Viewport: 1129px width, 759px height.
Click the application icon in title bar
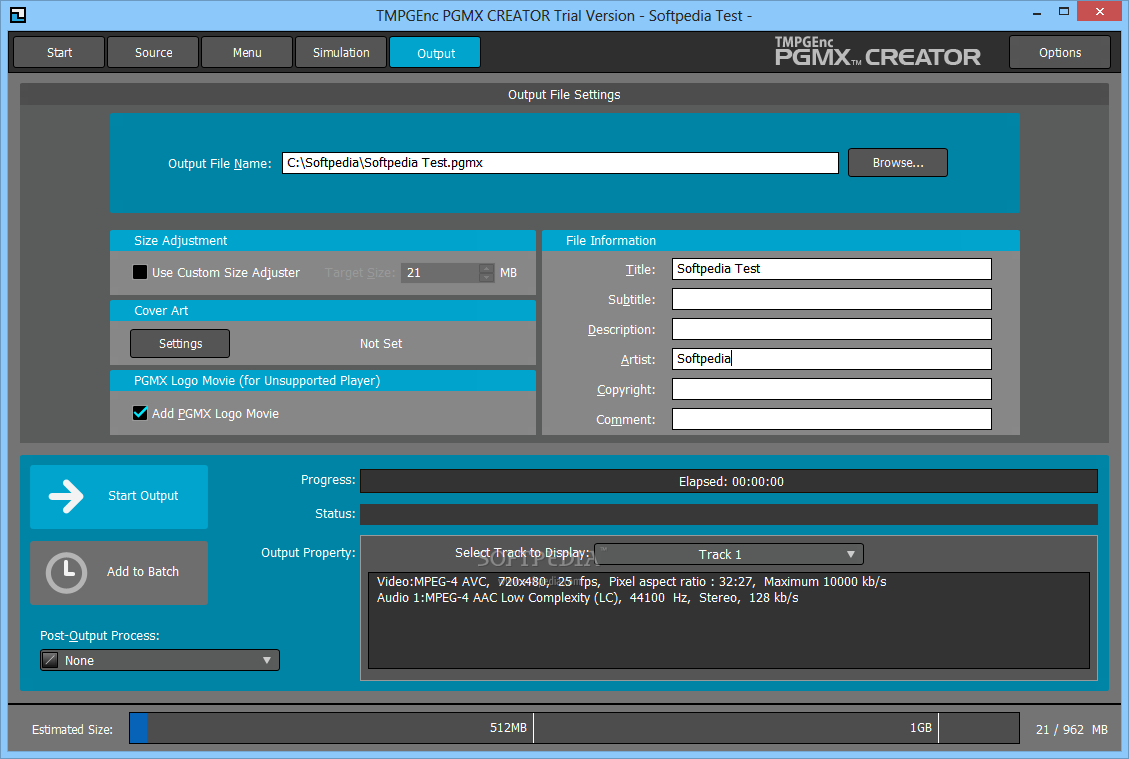point(17,14)
